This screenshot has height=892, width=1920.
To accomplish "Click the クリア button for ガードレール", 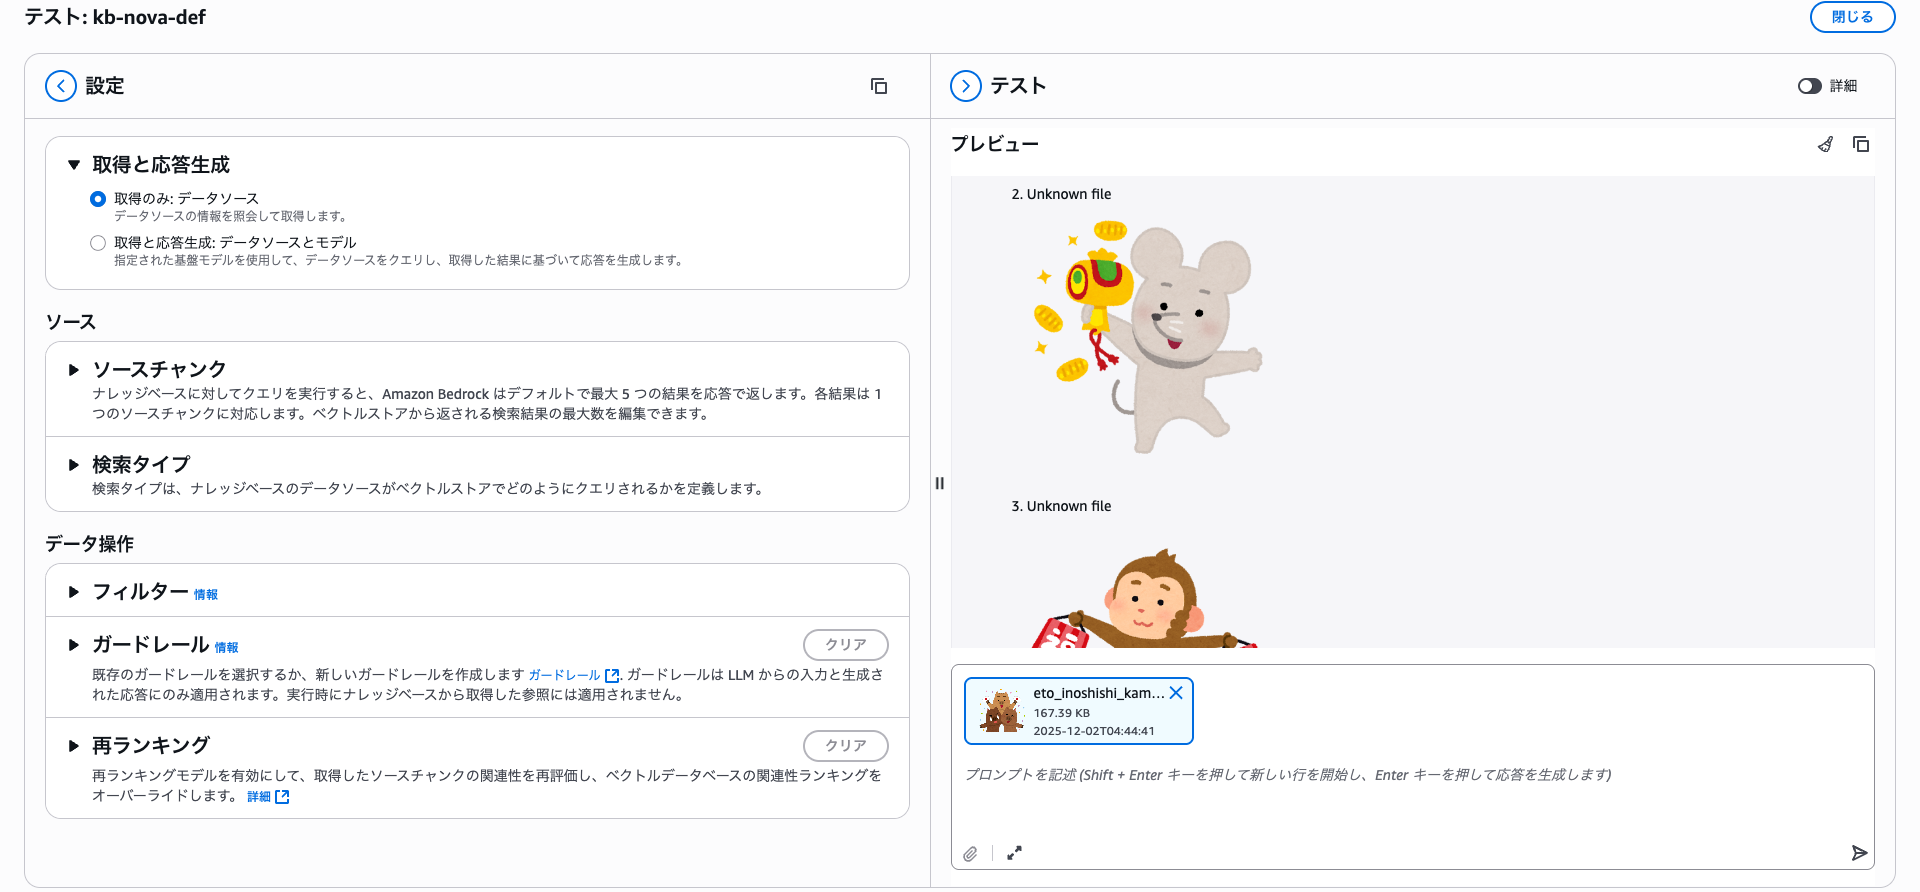I will tap(845, 645).
